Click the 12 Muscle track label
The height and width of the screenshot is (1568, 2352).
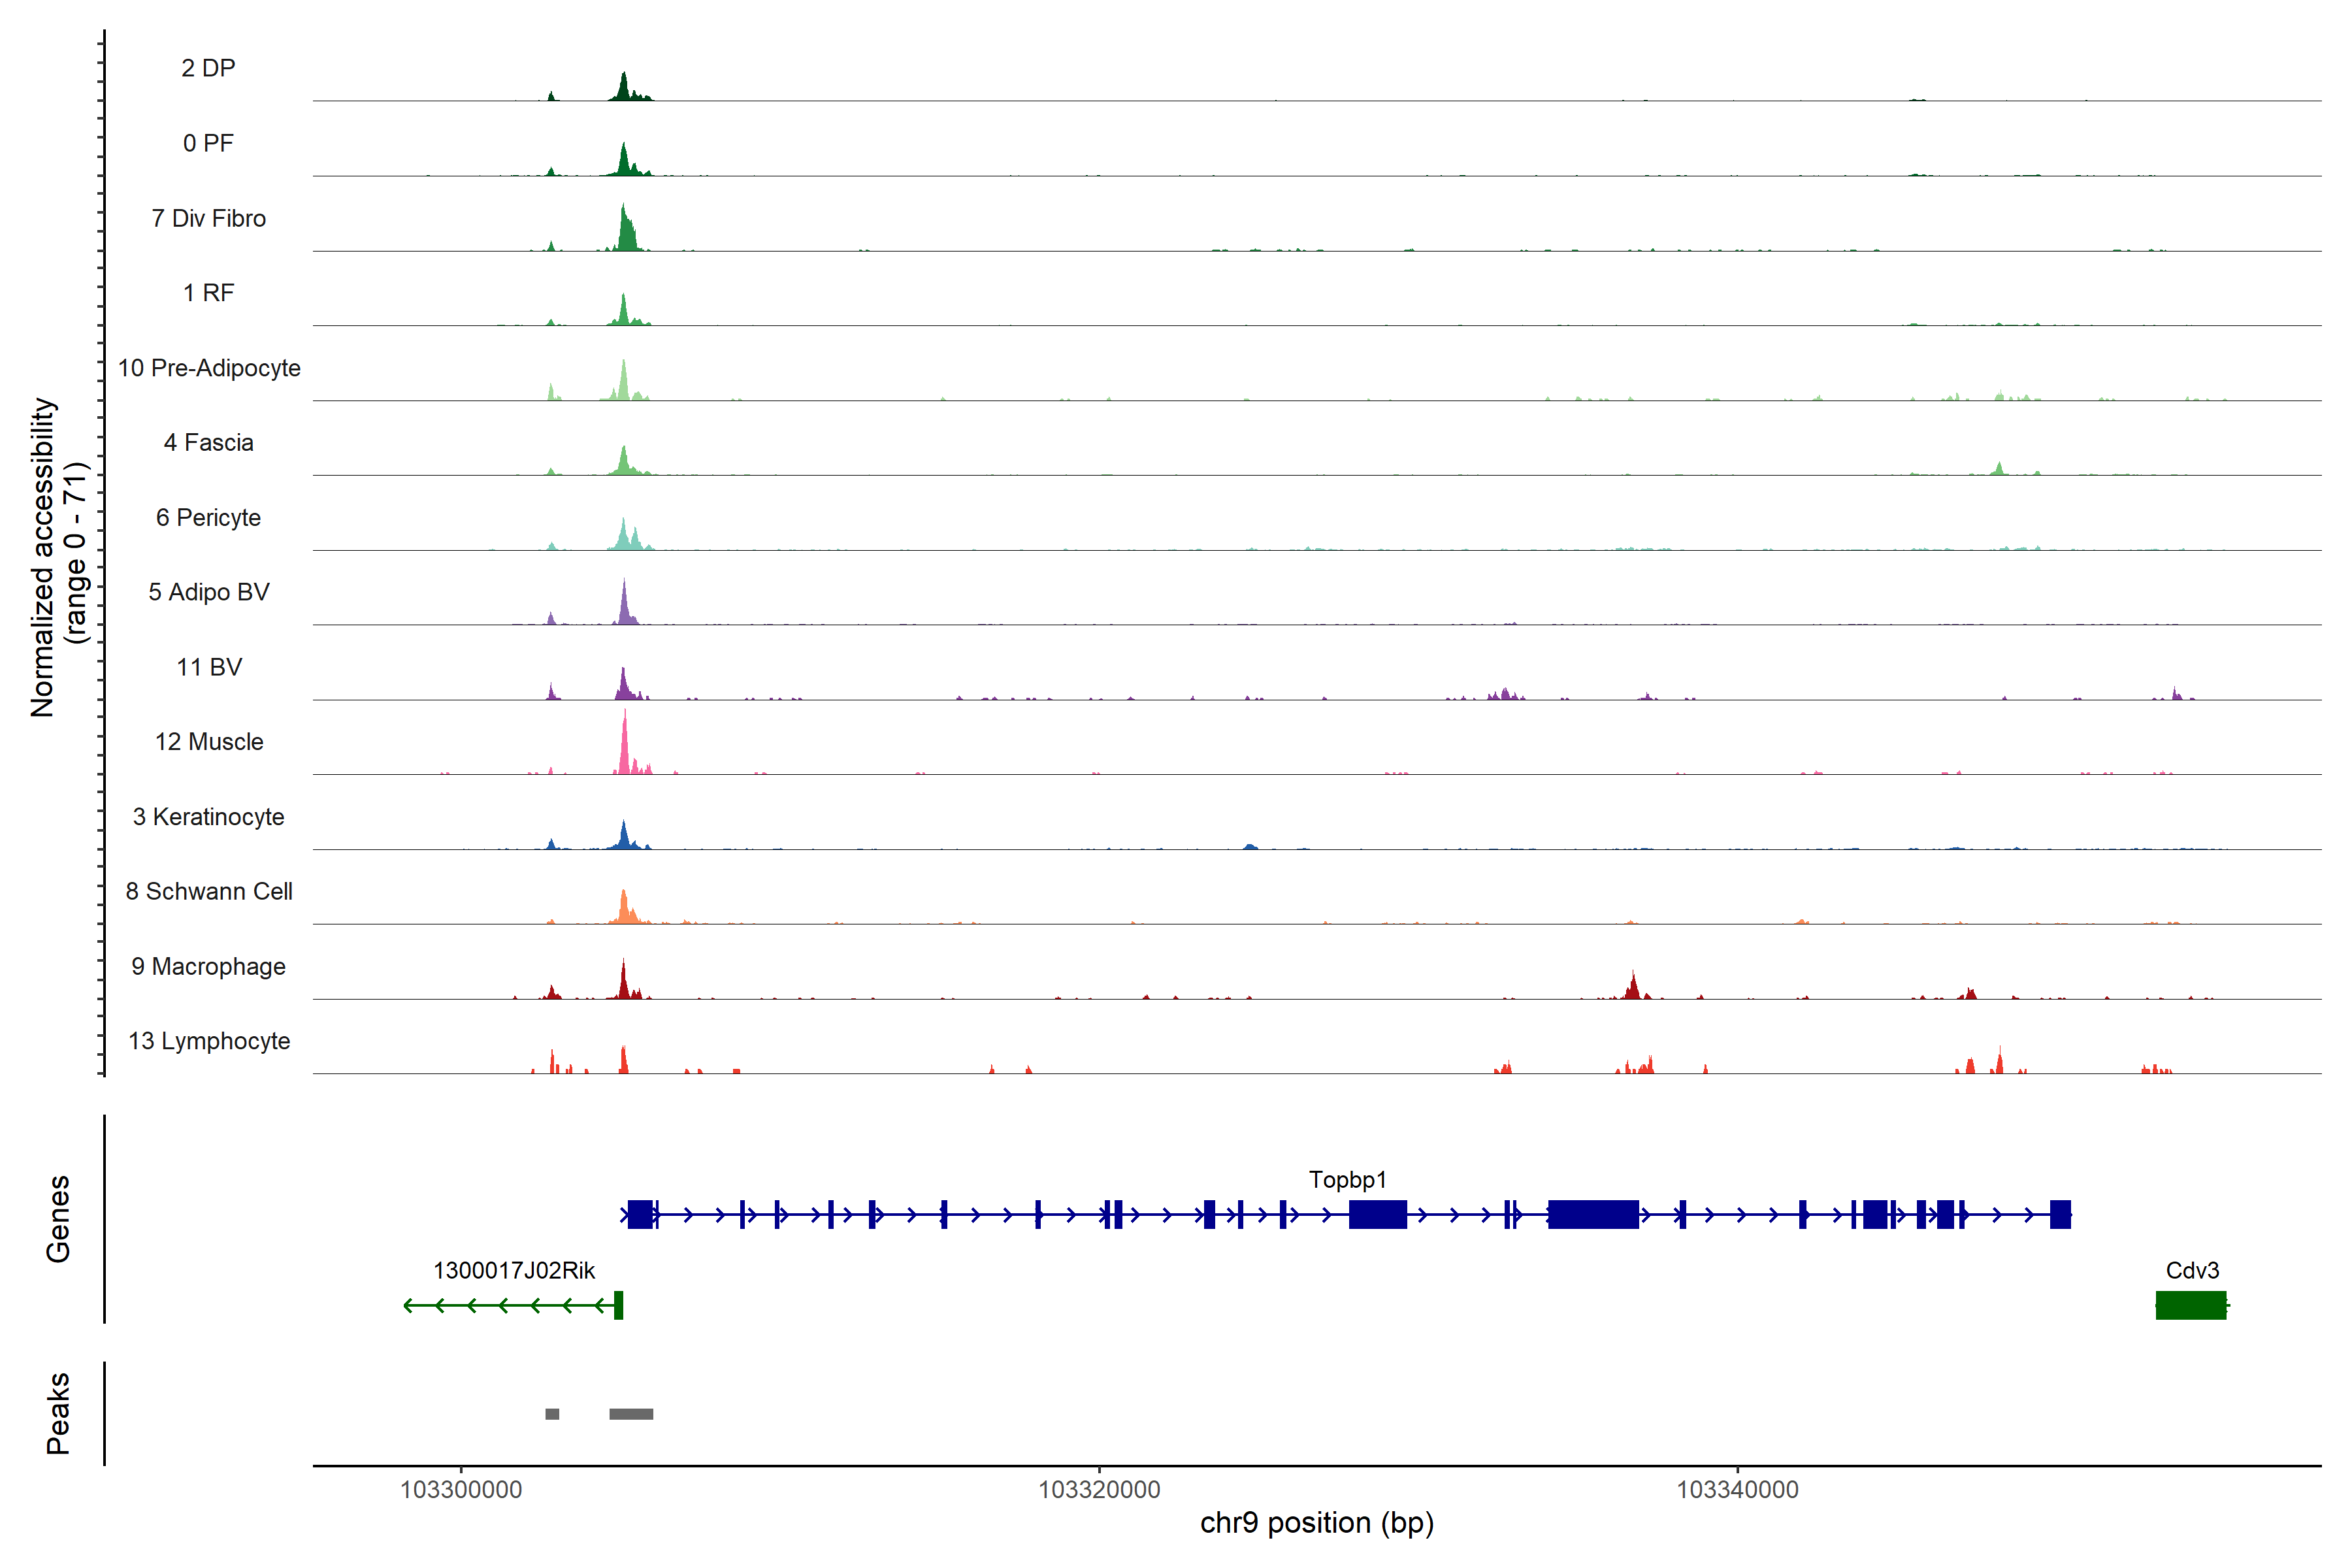[209, 742]
